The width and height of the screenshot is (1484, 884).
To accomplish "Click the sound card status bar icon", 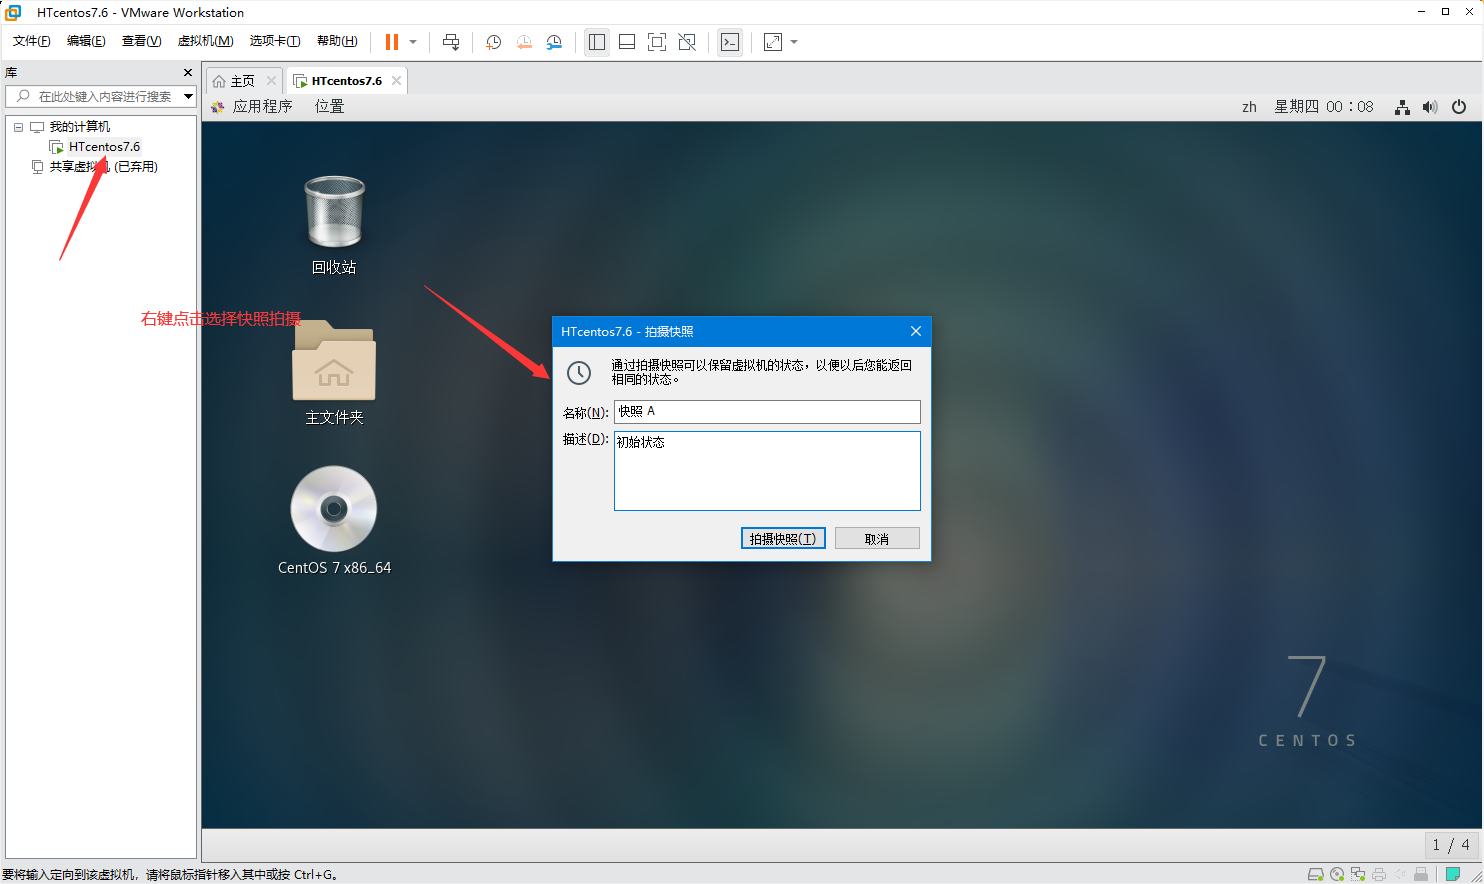I will 1400,875.
